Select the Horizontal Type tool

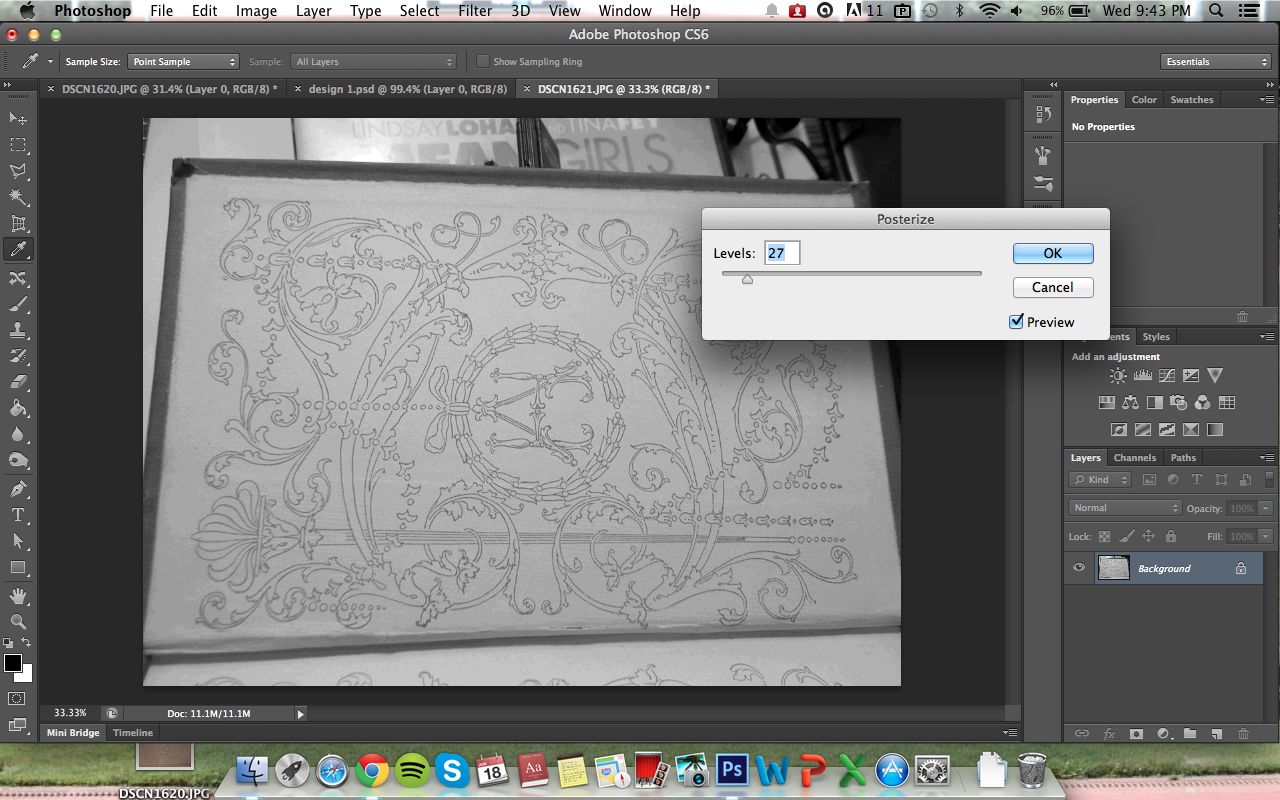tap(18, 515)
